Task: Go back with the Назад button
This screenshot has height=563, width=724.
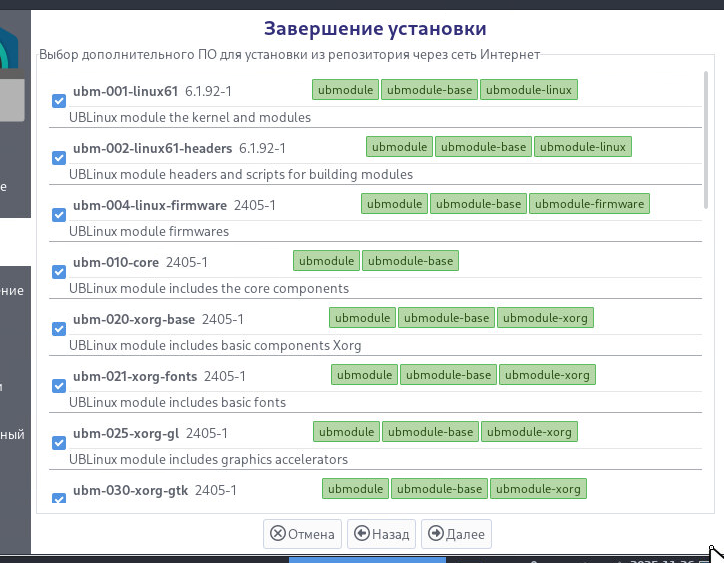Action: coord(381,534)
